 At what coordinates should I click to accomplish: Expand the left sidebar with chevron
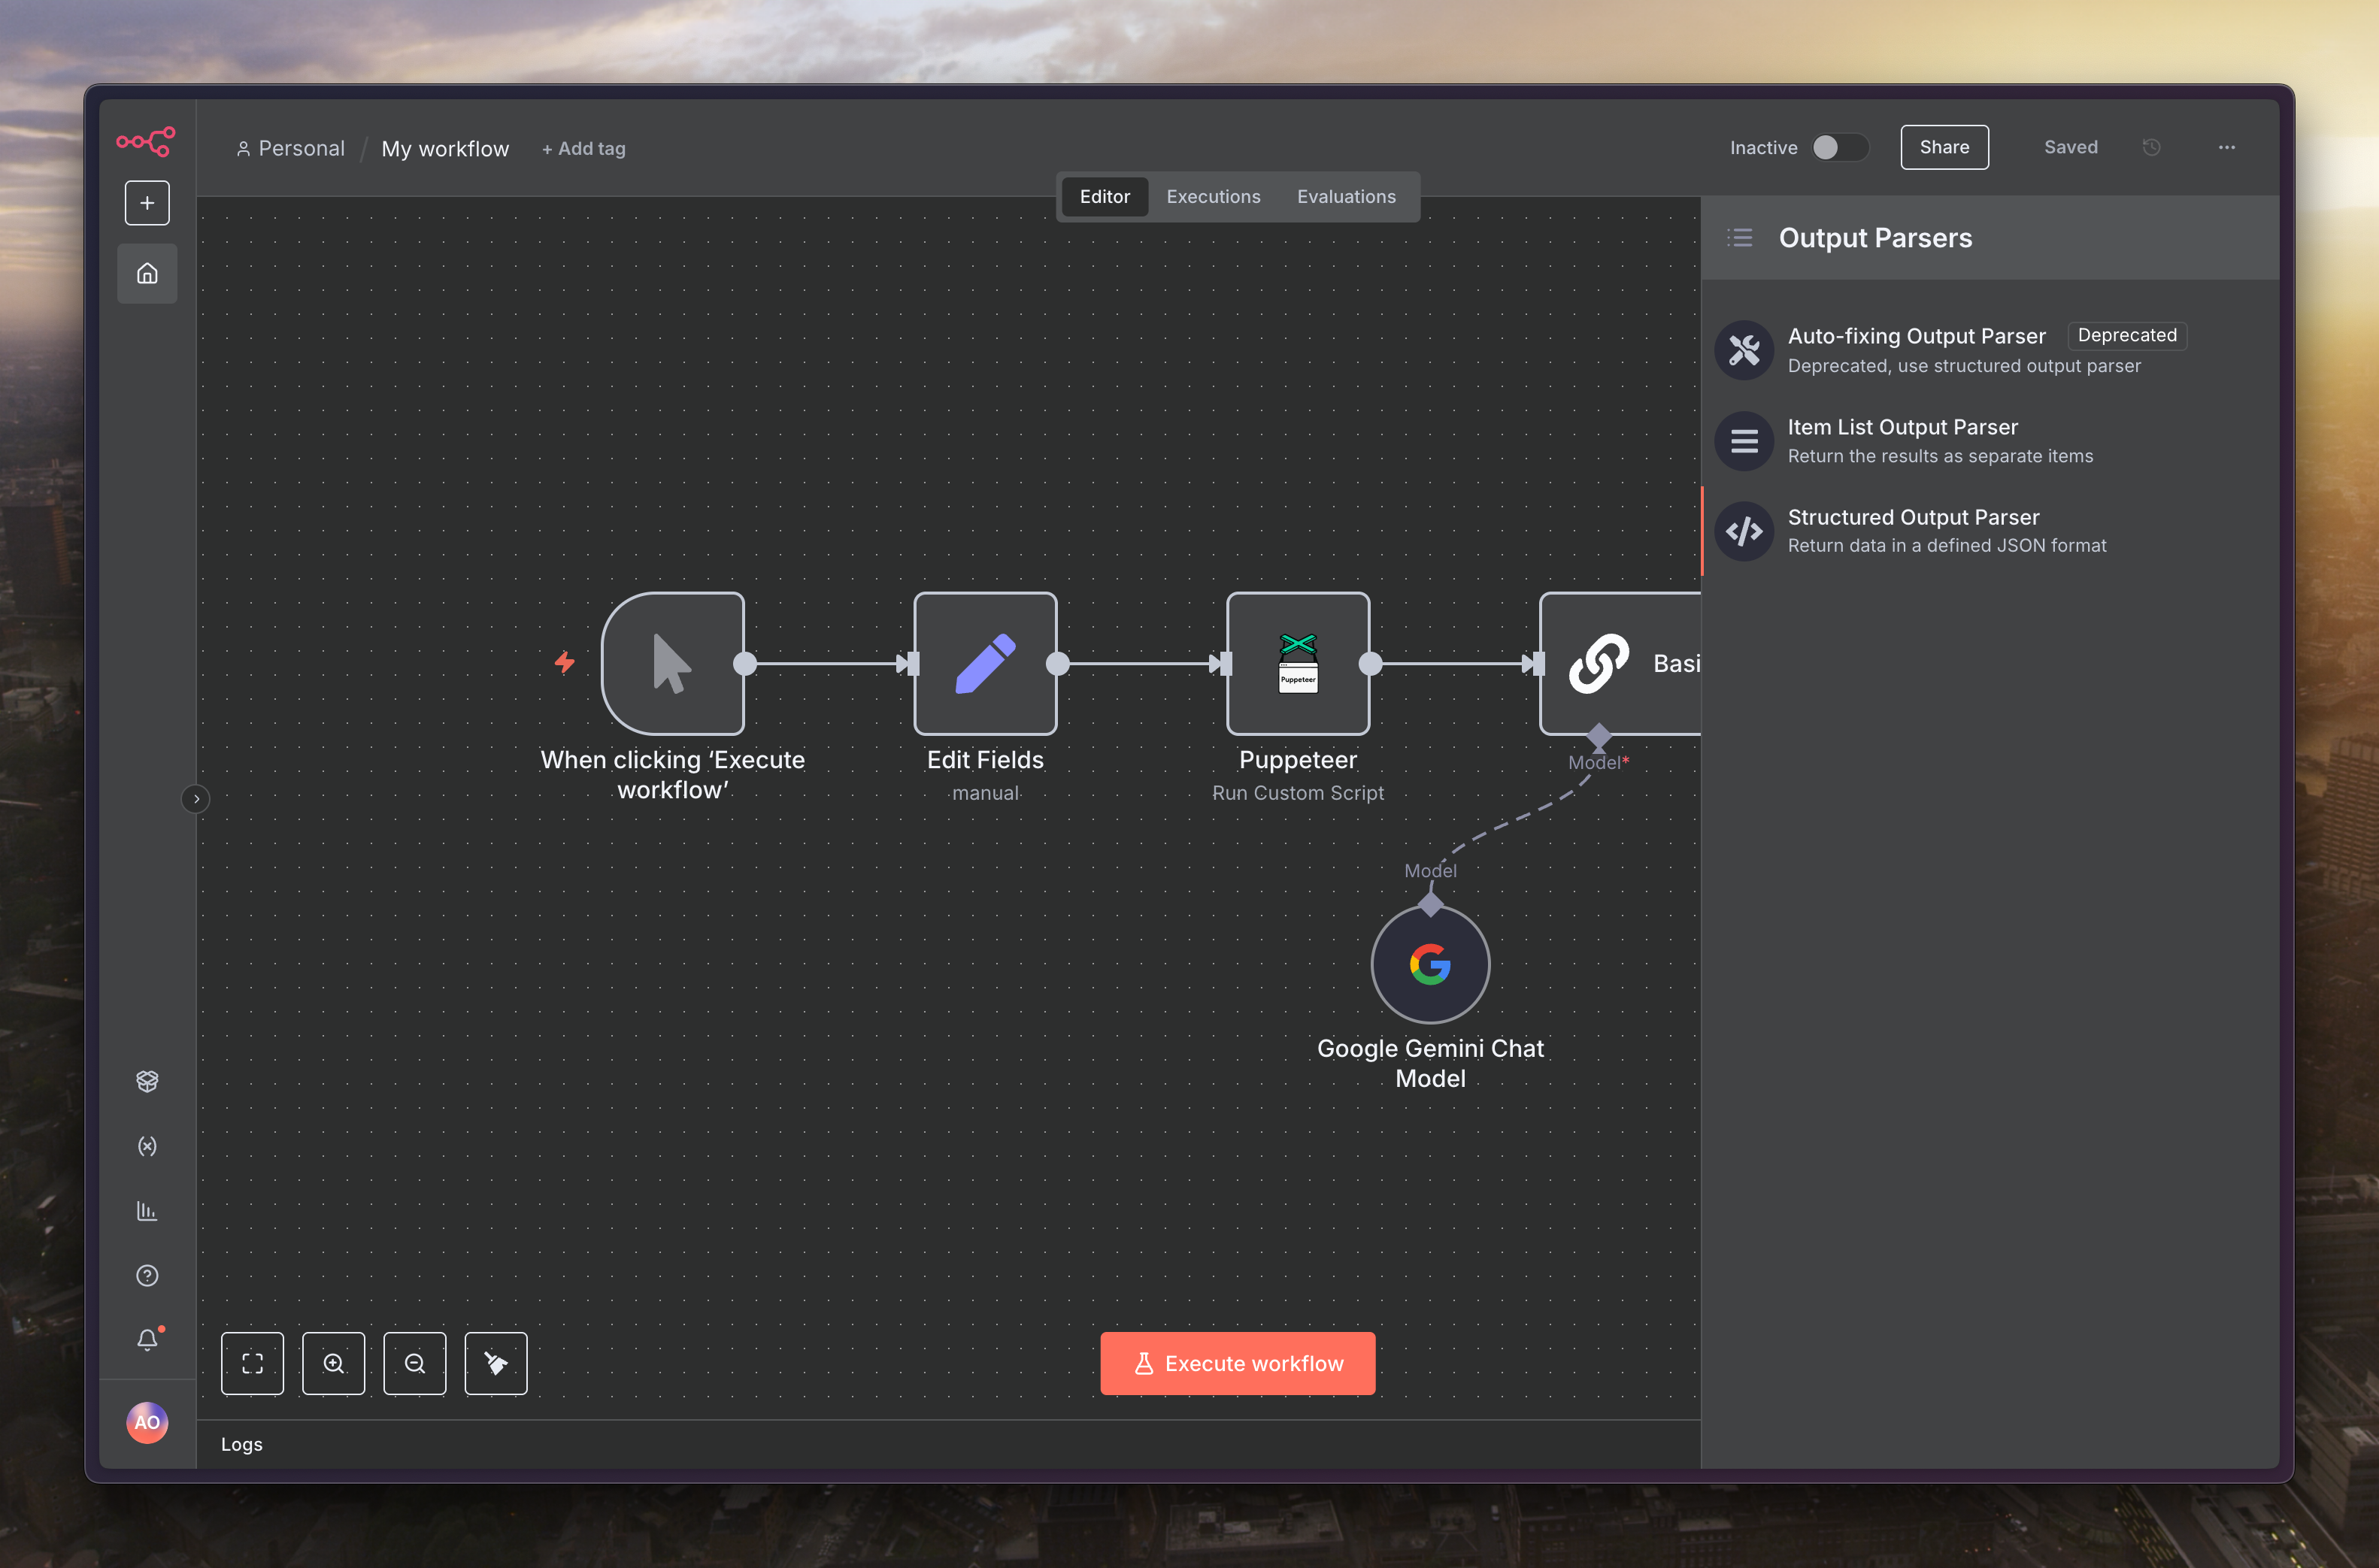click(196, 799)
